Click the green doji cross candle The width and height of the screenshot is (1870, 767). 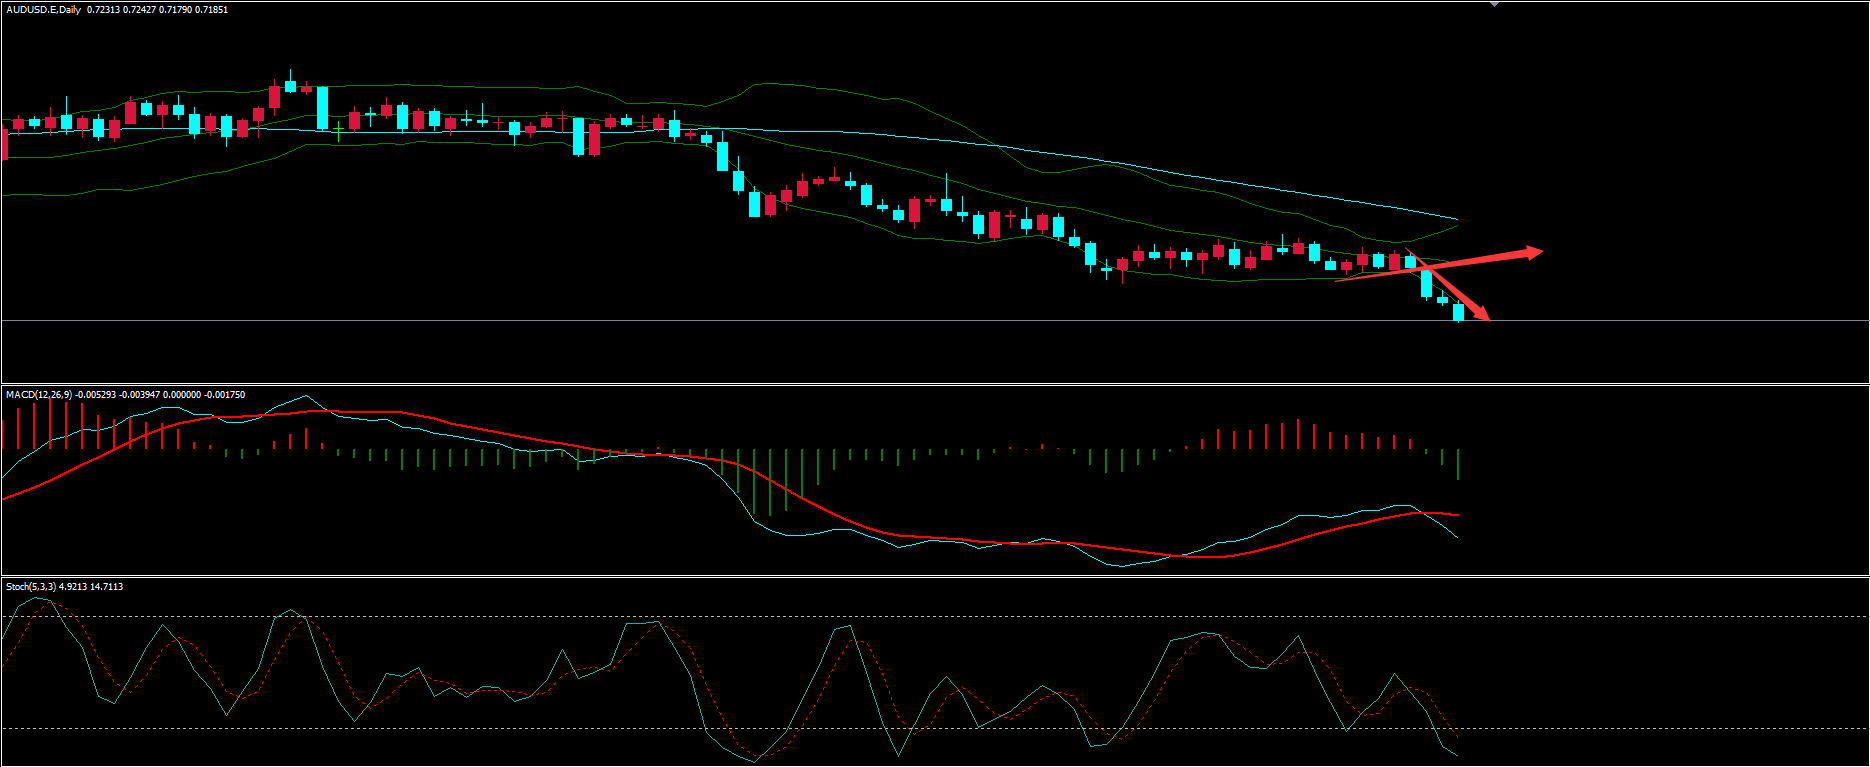click(338, 128)
